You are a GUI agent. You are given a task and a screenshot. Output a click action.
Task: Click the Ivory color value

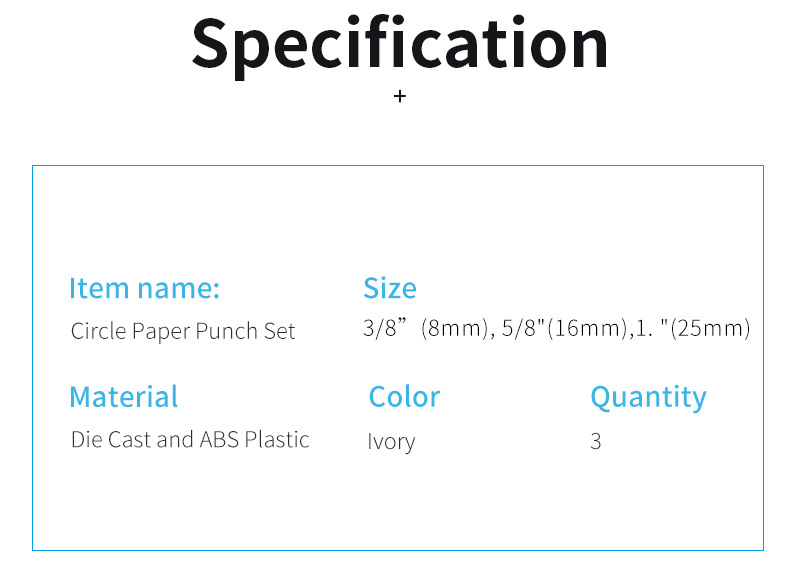(391, 442)
